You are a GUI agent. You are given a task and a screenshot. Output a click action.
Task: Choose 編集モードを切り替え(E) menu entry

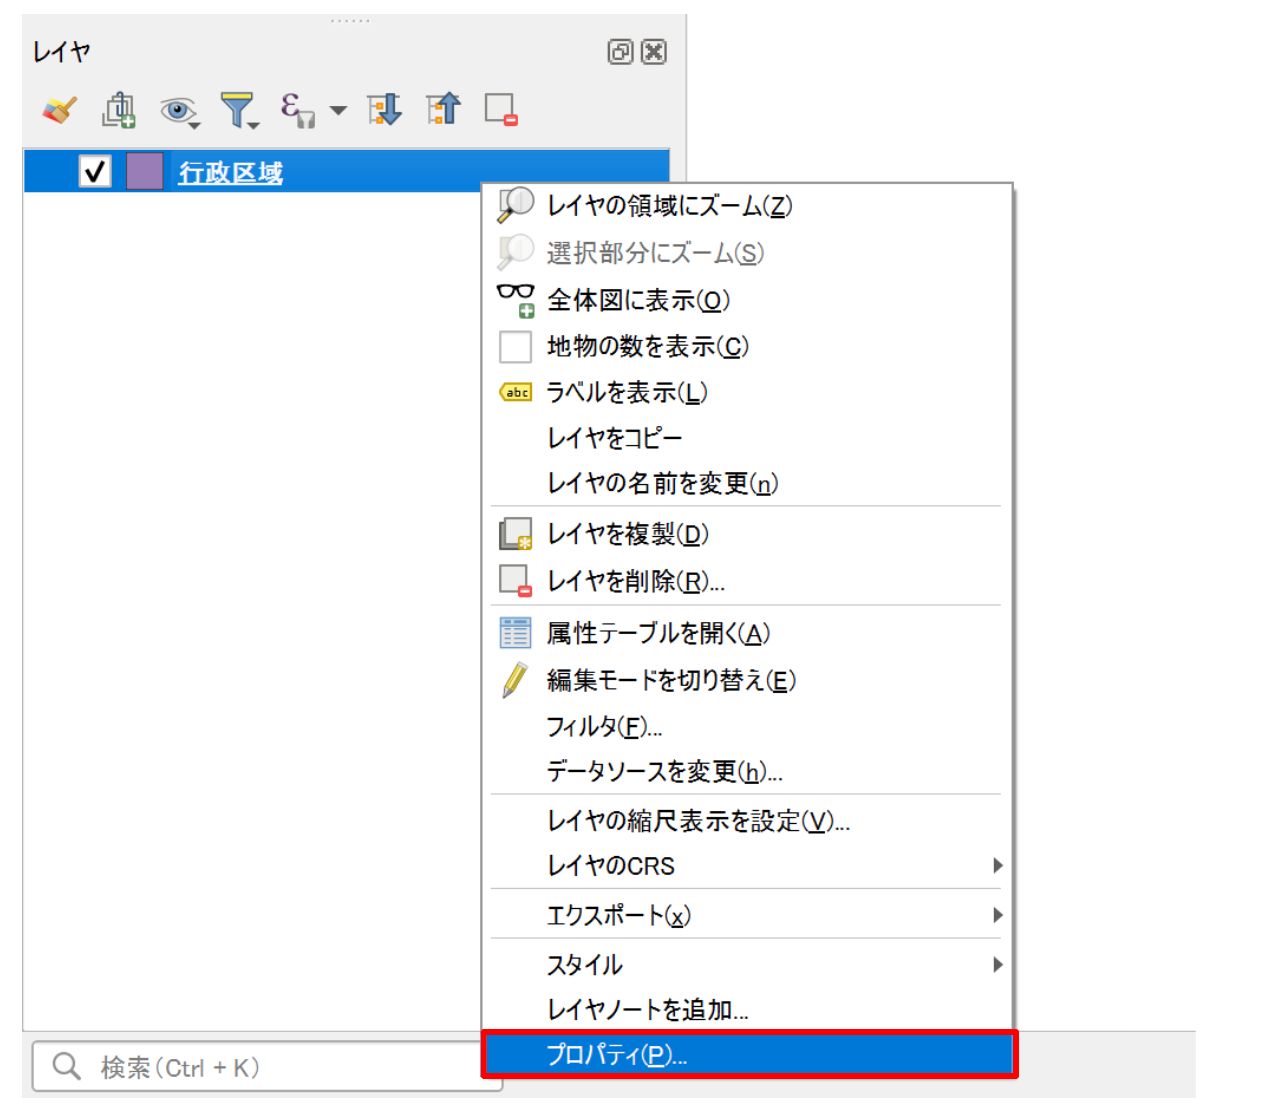[746, 680]
